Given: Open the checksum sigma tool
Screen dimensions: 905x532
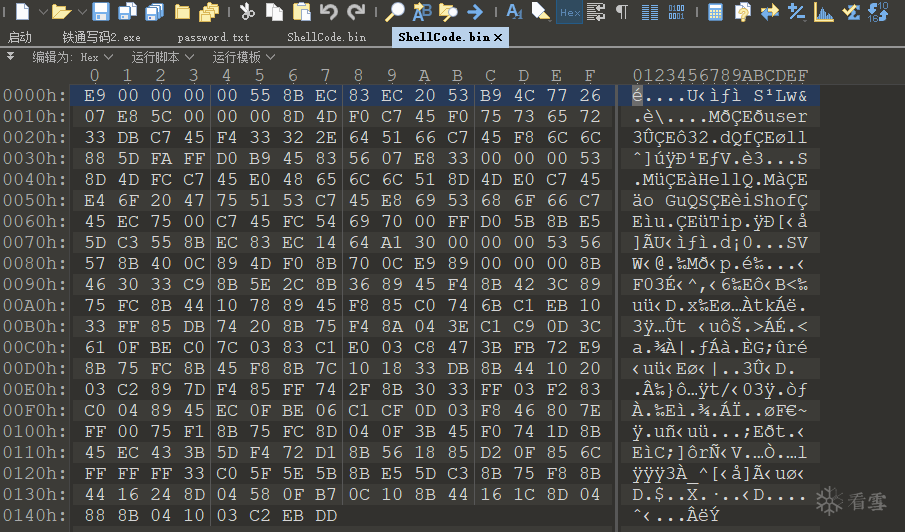Looking at the screenshot, I should (x=851, y=12).
